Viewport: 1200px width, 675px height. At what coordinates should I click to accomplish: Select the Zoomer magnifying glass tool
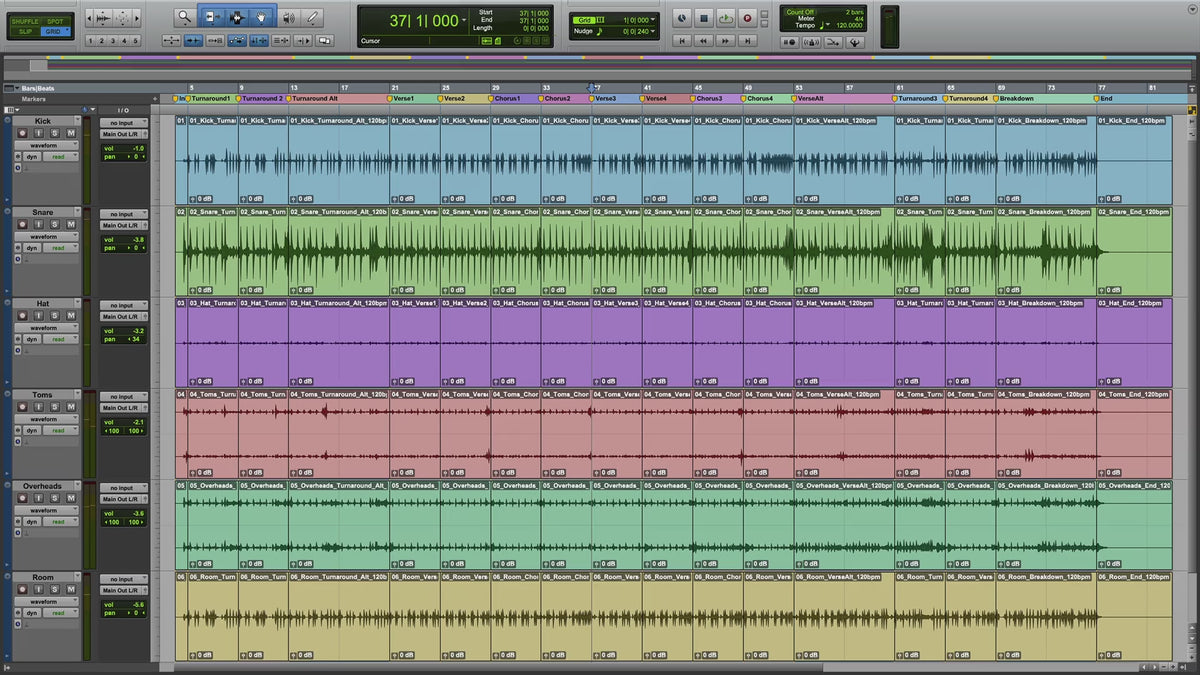(184, 17)
